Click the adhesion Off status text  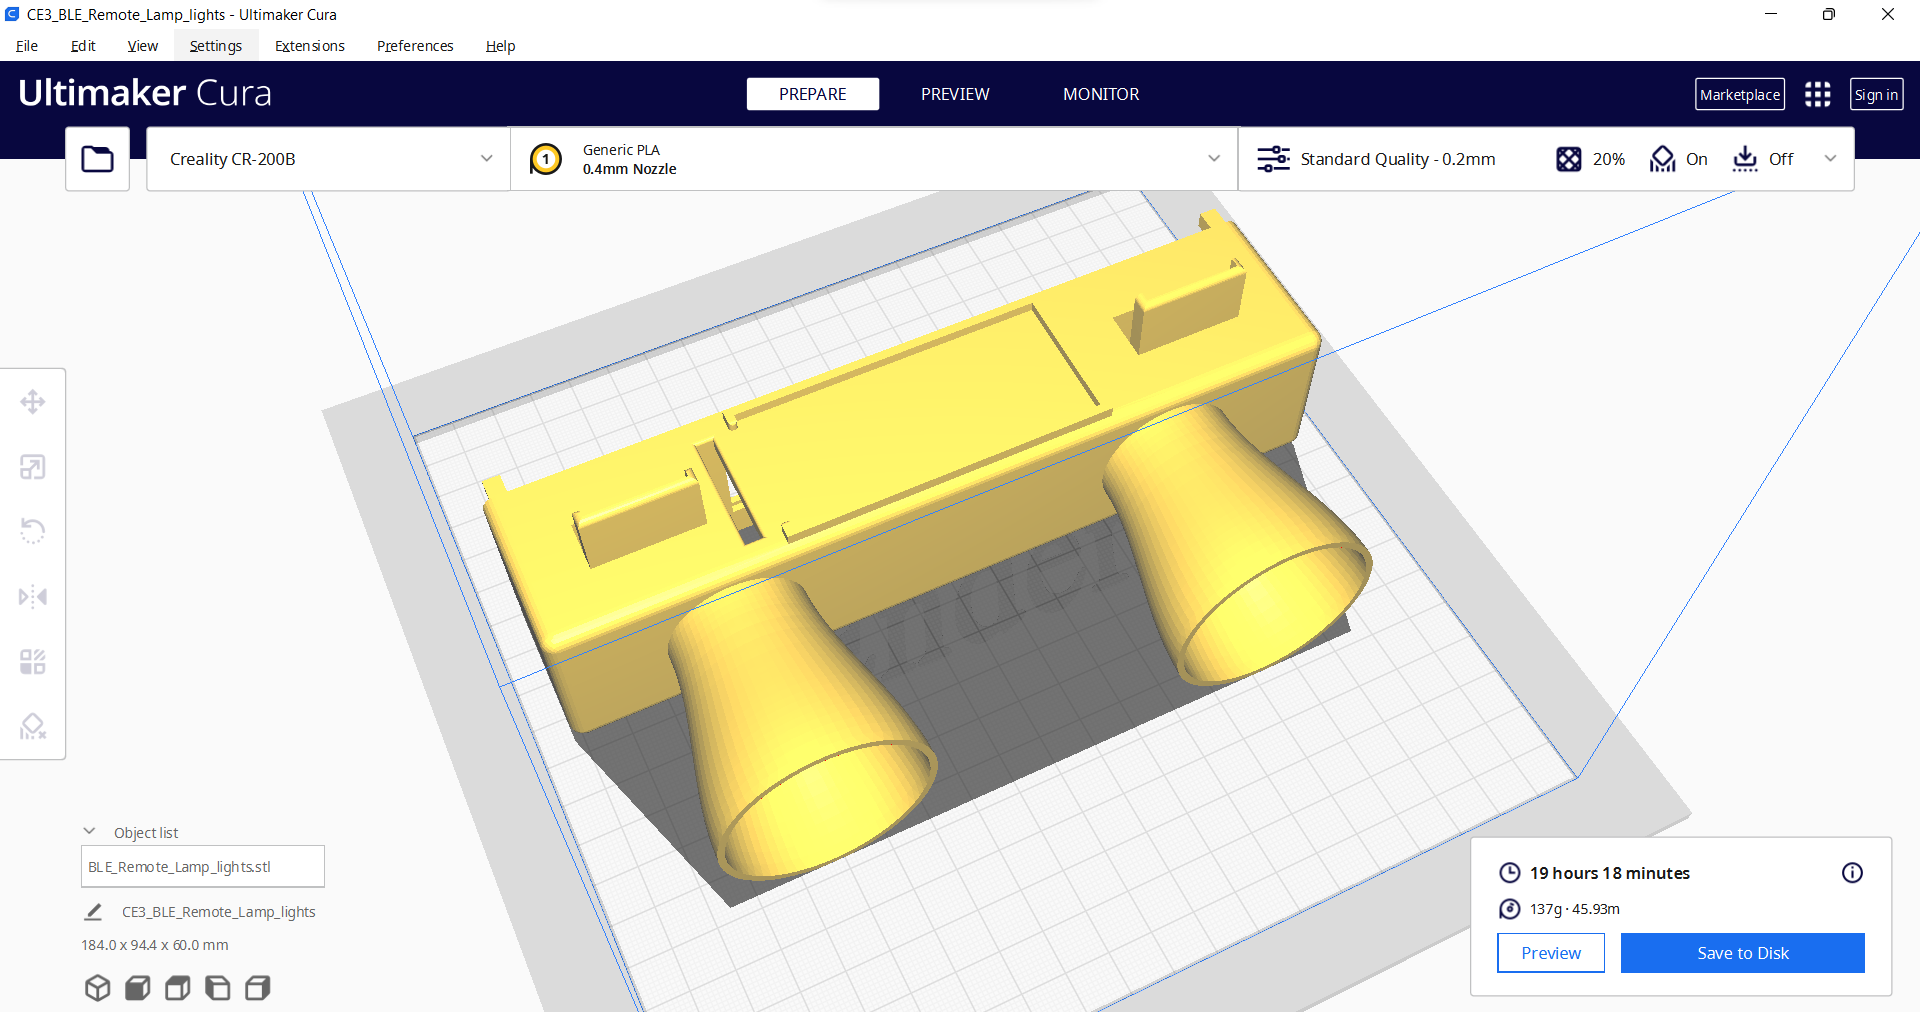tap(1781, 159)
